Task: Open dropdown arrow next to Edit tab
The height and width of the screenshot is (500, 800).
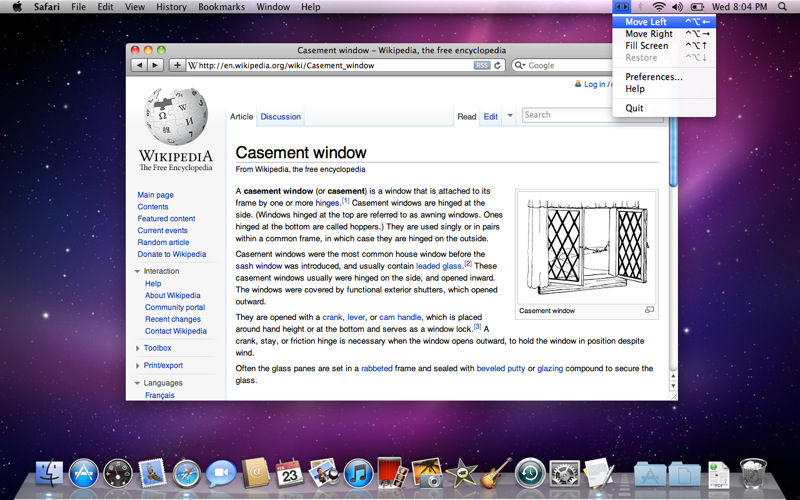Action: 510,115
